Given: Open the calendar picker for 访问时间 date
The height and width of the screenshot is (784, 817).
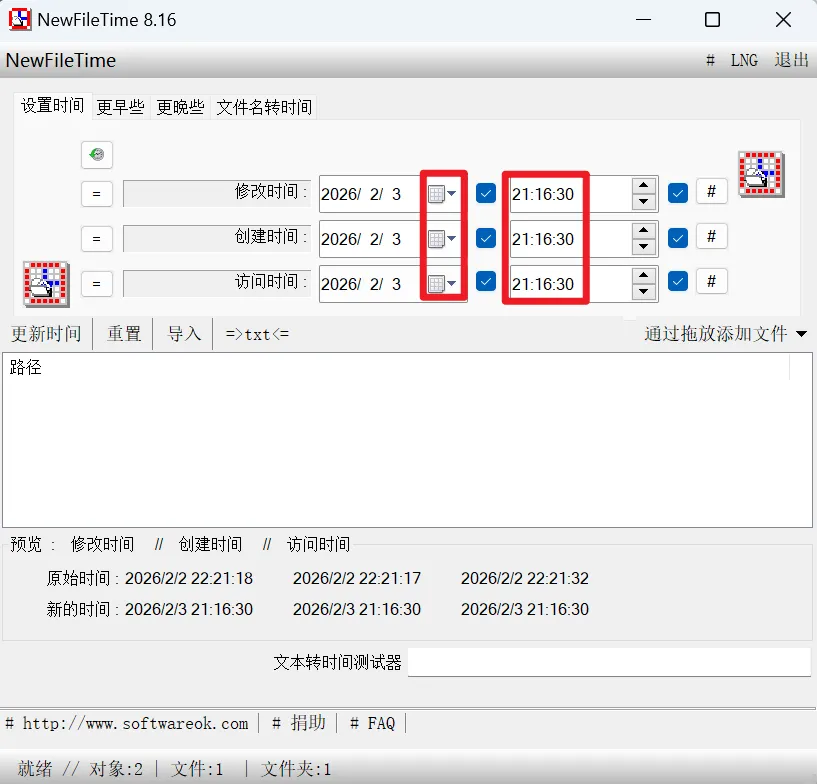Looking at the screenshot, I should point(442,284).
